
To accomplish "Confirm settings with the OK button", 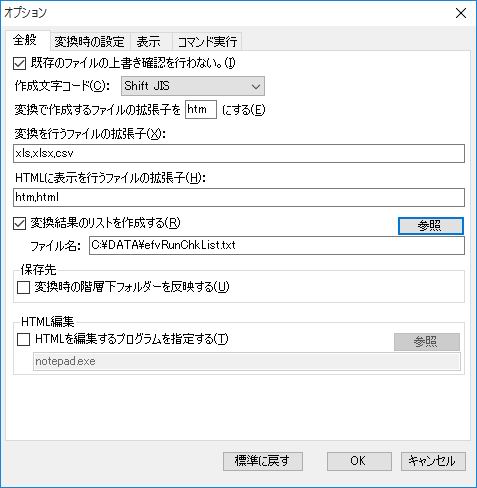I will point(359,461).
